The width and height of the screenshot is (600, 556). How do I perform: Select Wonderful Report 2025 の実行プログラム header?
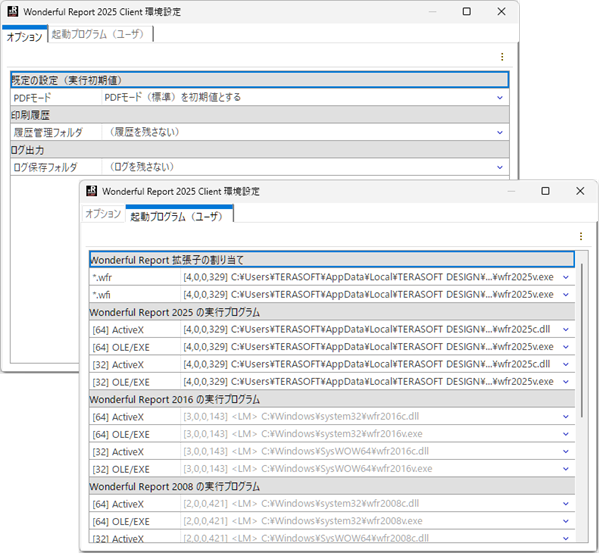(x=332, y=312)
